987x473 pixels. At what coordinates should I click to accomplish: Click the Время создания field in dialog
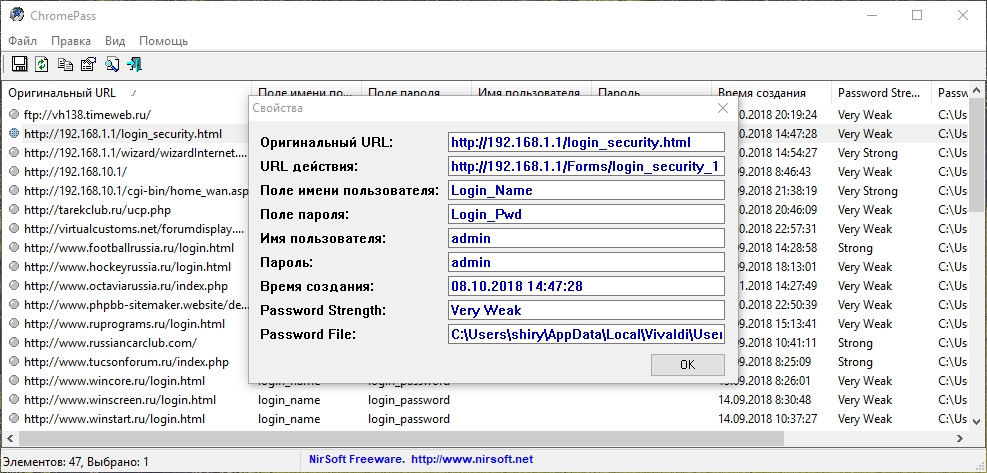coord(586,286)
